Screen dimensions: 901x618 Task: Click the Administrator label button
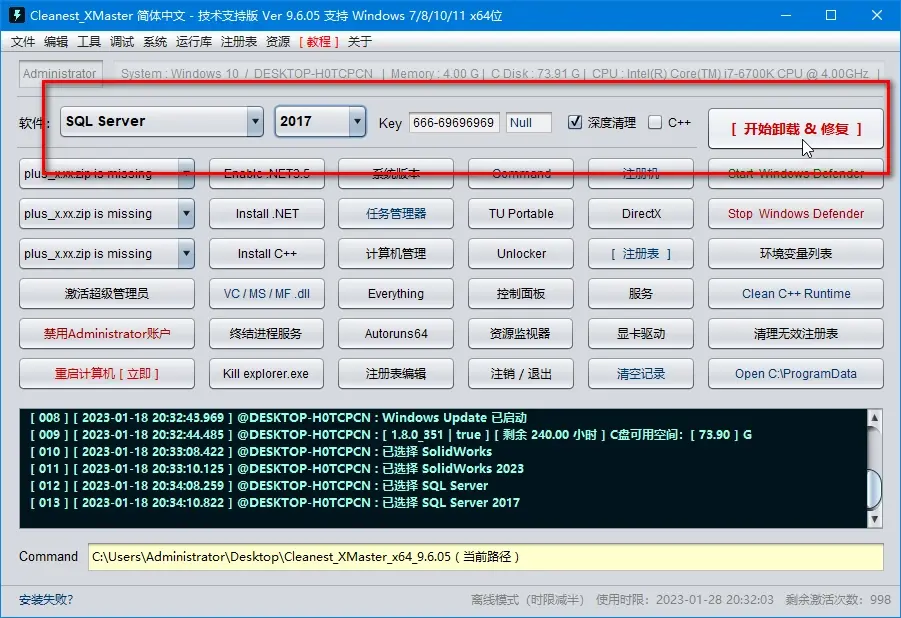60,74
